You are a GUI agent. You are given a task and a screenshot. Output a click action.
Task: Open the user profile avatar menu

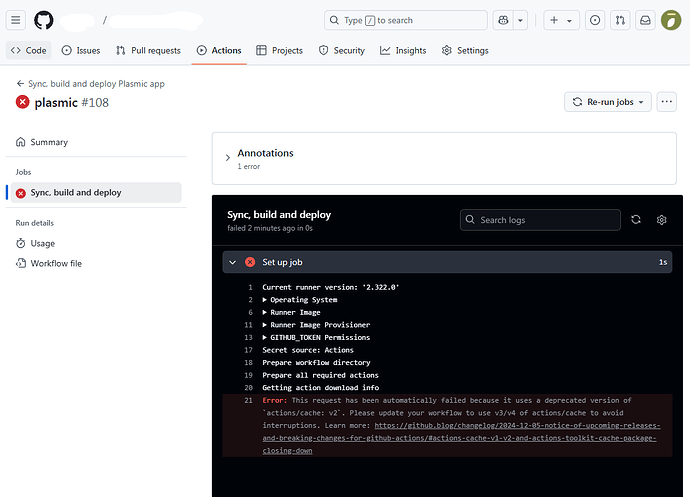[x=671, y=20]
